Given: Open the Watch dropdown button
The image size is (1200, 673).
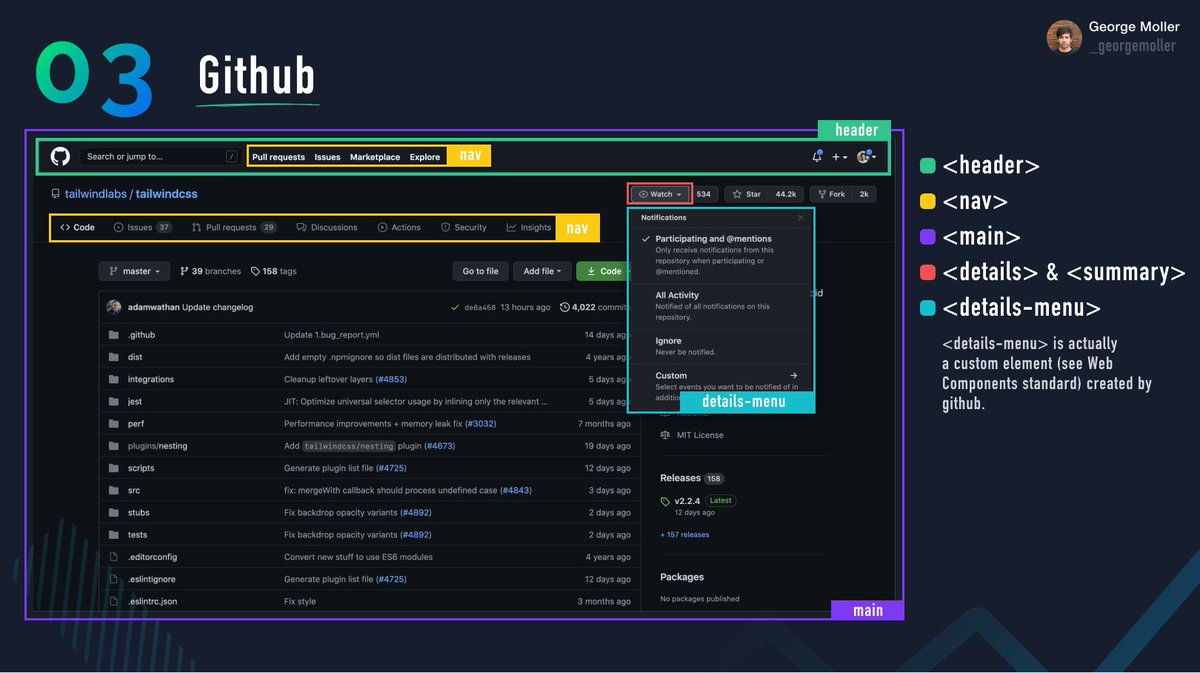Looking at the screenshot, I should coord(661,194).
